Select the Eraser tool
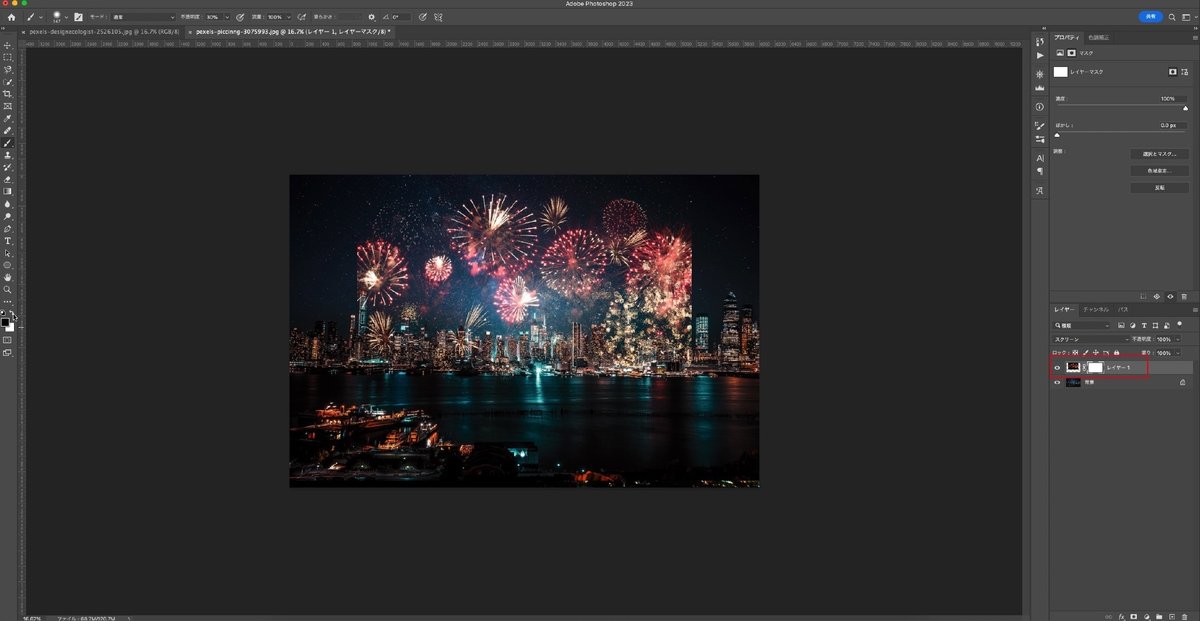1200x621 pixels. pyautogui.click(x=8, y=179)
